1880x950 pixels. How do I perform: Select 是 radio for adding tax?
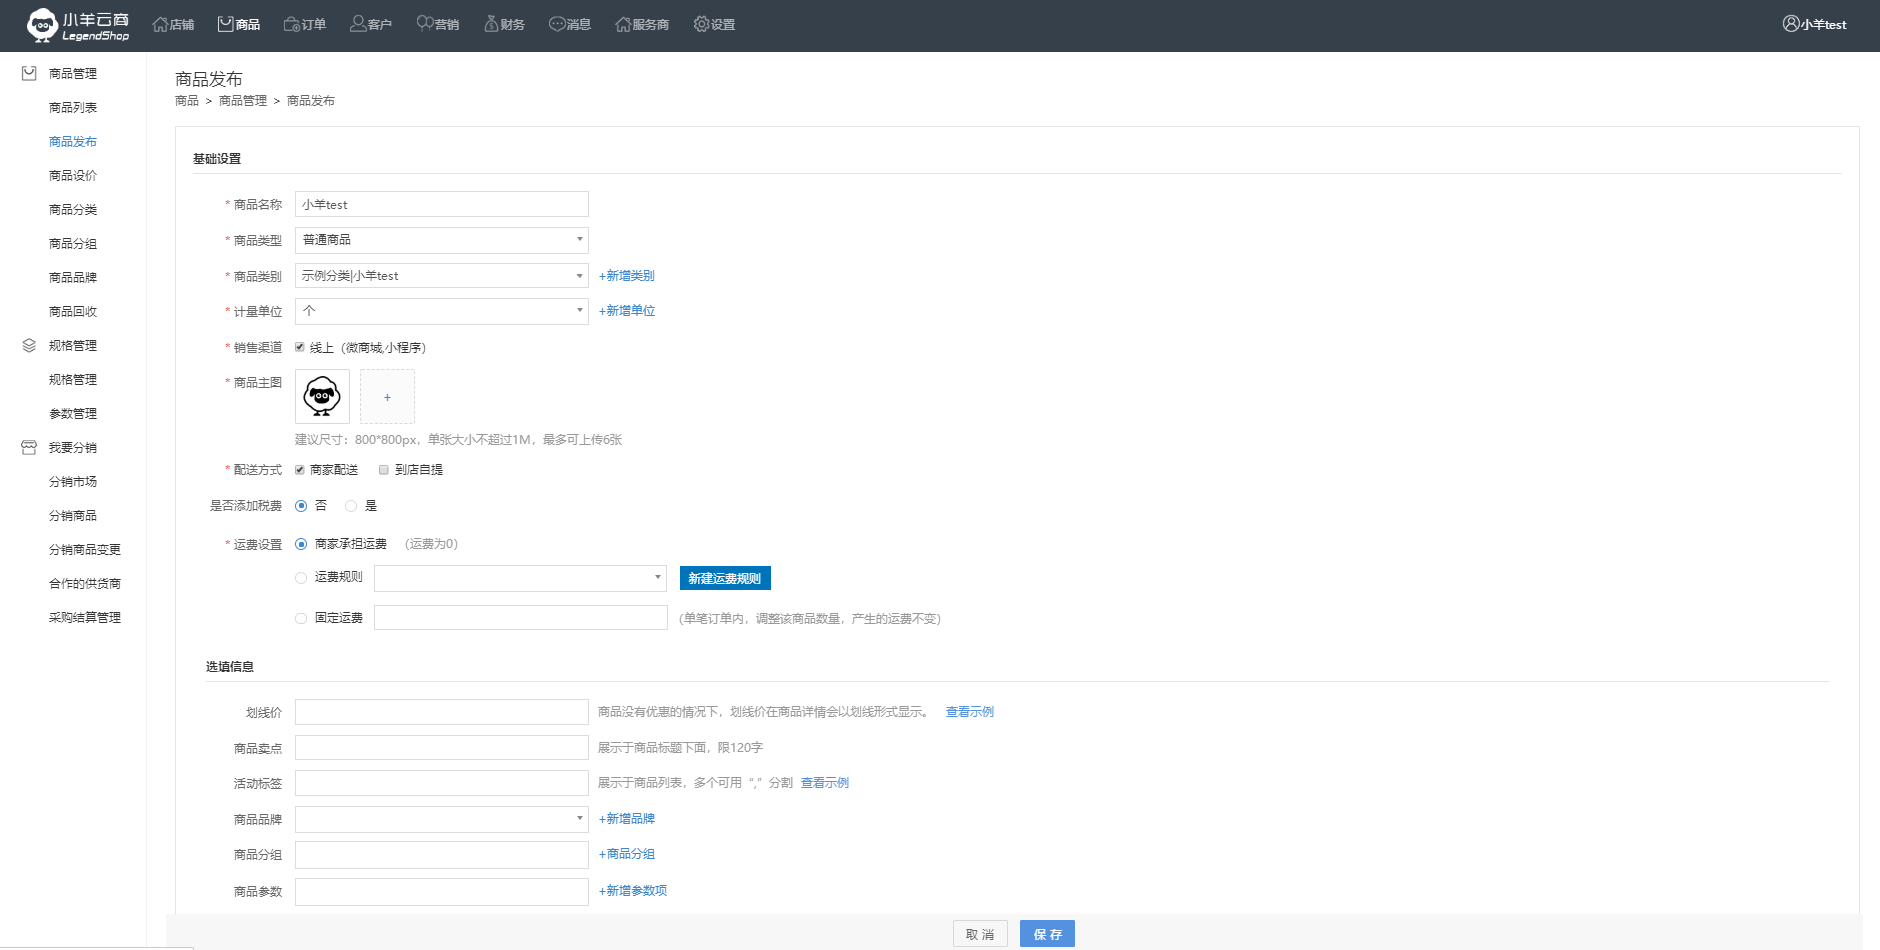pos(351,506)
